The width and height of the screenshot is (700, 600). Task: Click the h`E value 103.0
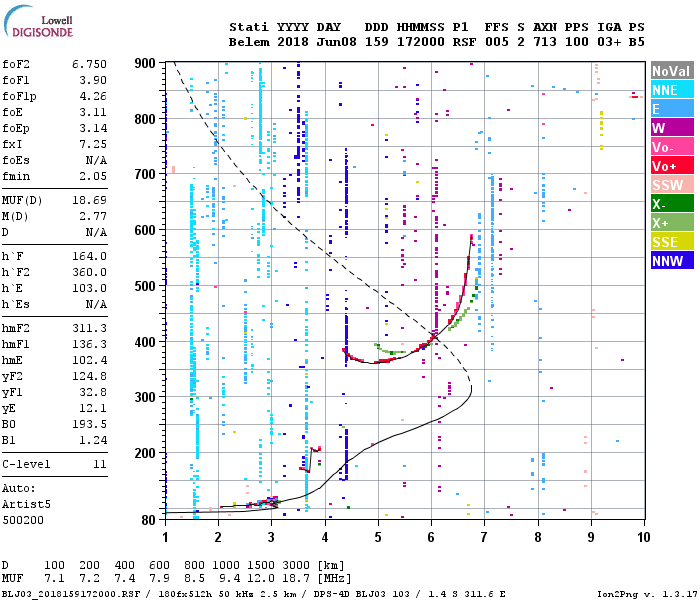tap(89, 288)
